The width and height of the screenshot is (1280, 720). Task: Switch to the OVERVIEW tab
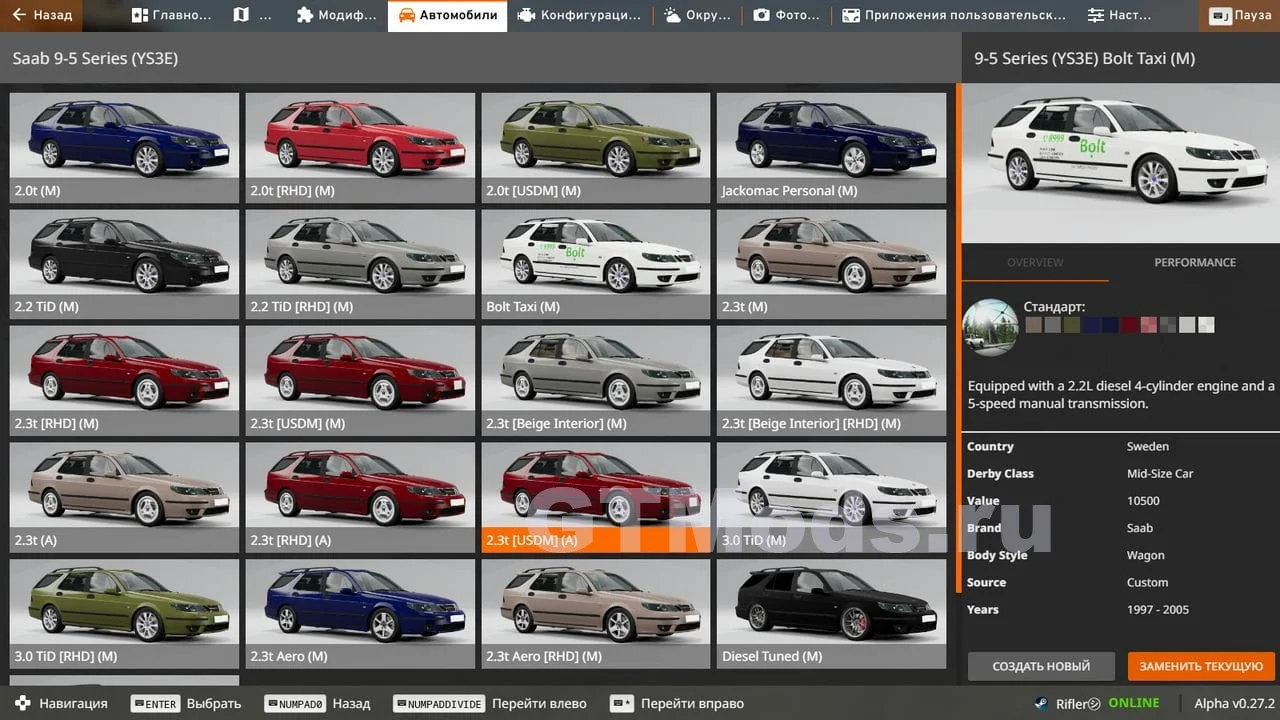click(1035, 262)
